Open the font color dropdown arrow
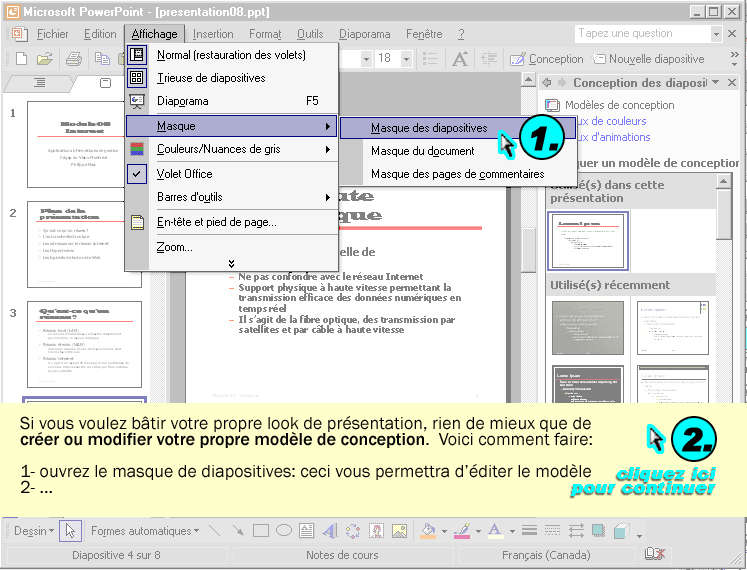The width and height of the screenshot is (747, 570). pos(512,531)
